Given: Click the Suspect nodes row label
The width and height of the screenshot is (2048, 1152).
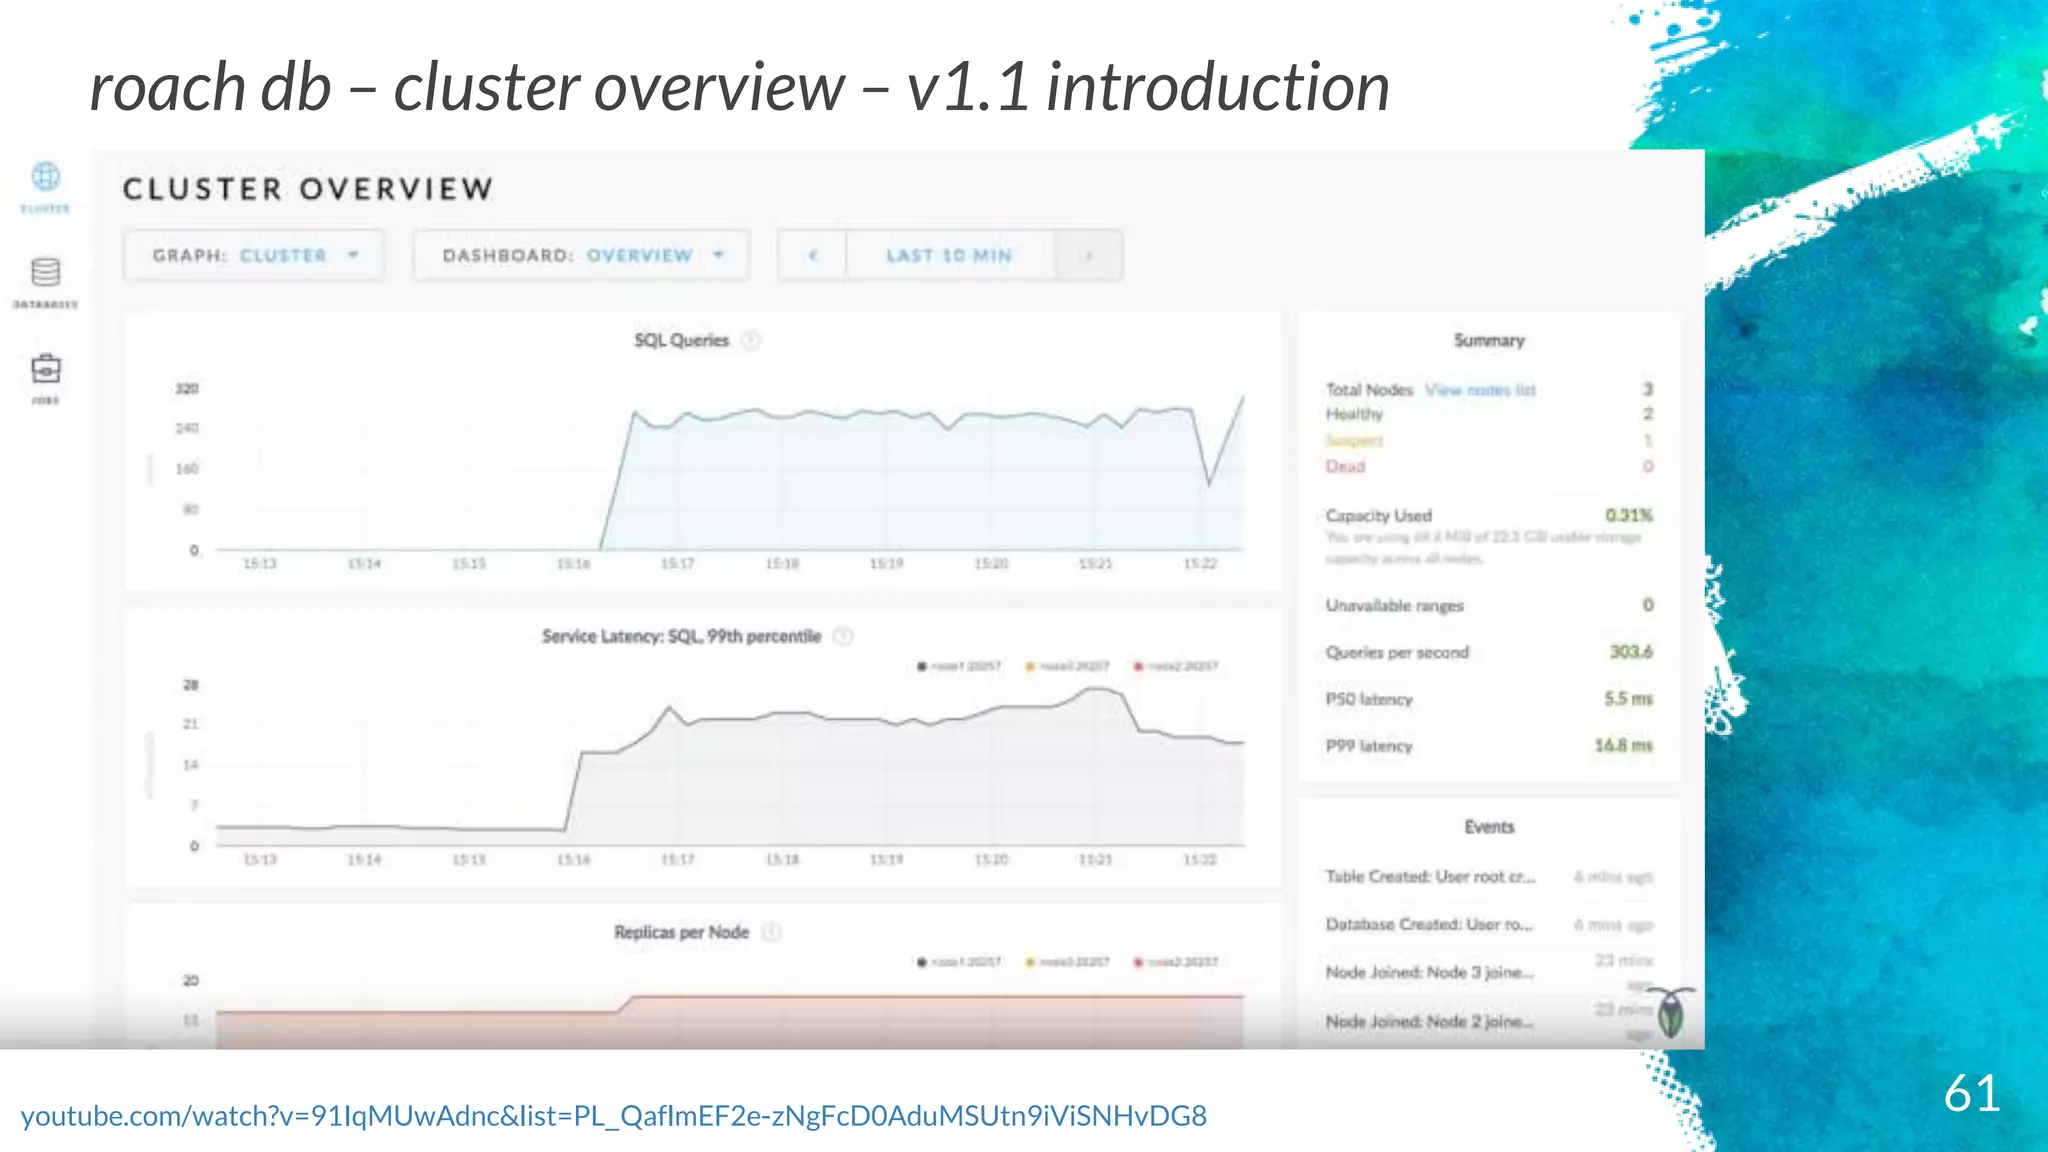Looking at the screenshot, I should [x=1354, y=441].
